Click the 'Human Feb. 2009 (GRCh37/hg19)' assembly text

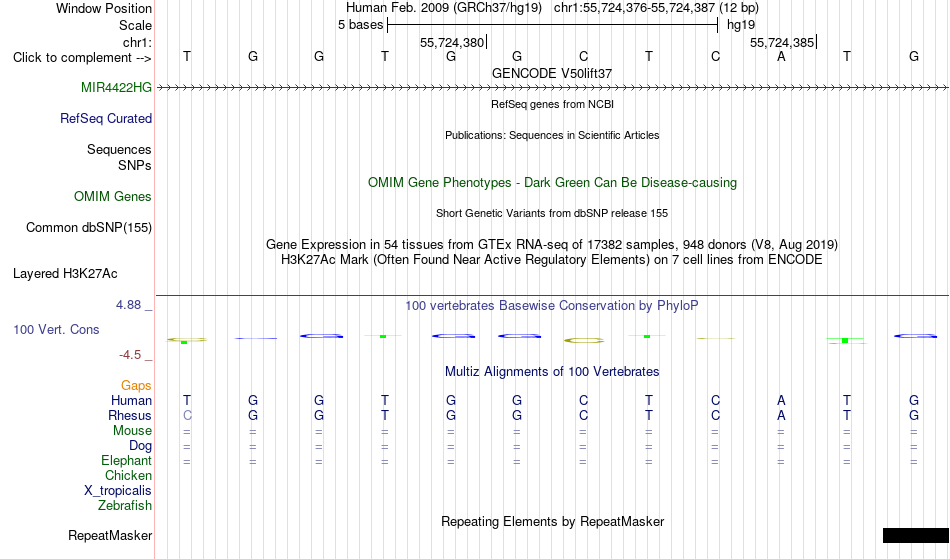coord(444,8)
